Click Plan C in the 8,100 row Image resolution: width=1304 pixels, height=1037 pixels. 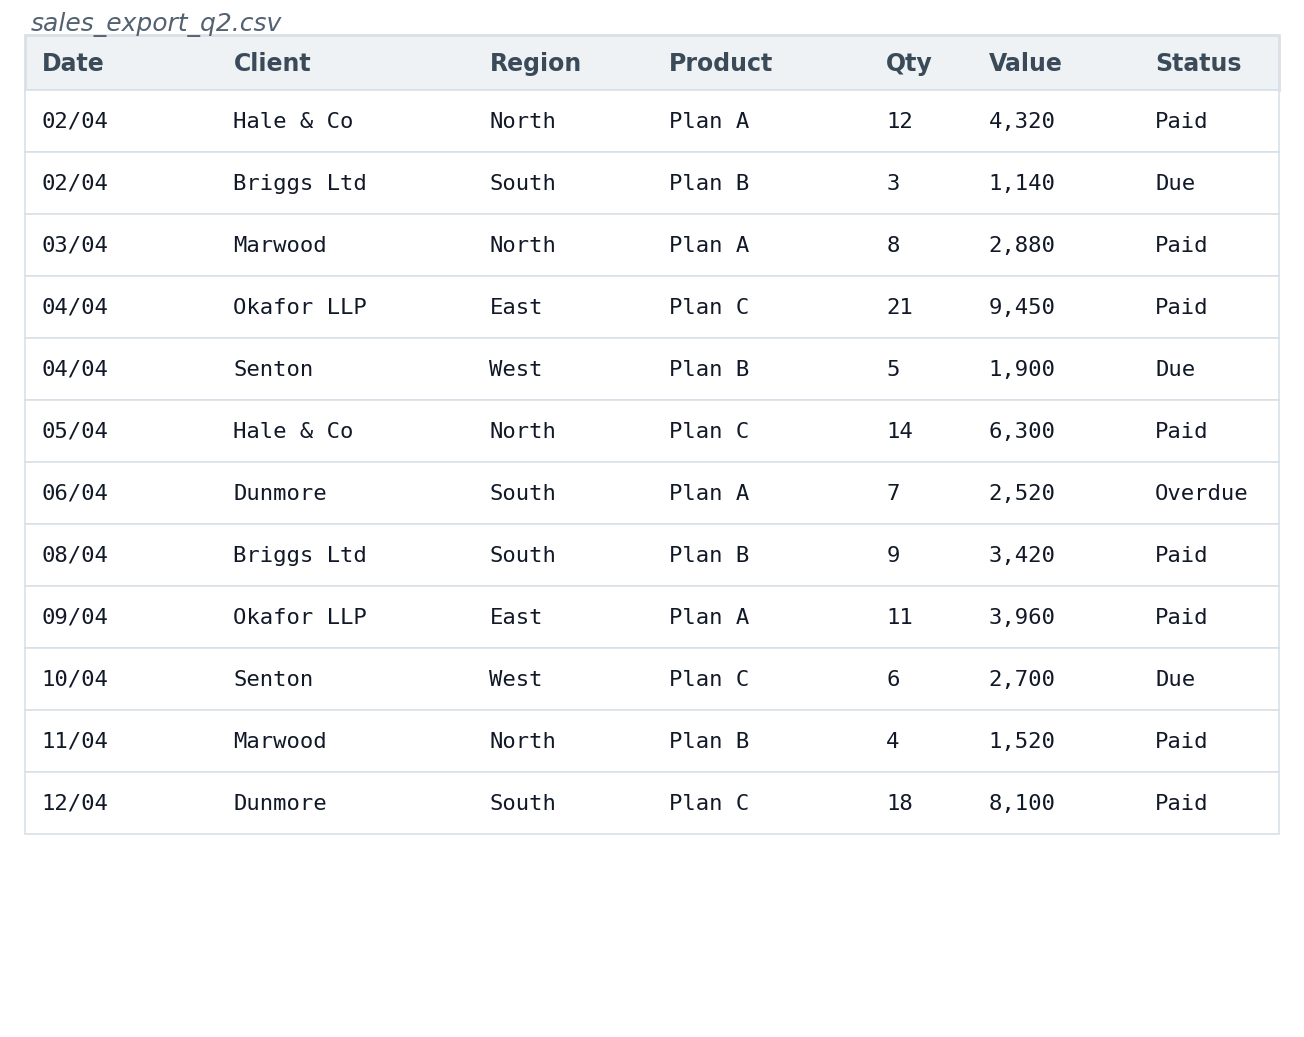pyautogui.click(x=708, y=804)
